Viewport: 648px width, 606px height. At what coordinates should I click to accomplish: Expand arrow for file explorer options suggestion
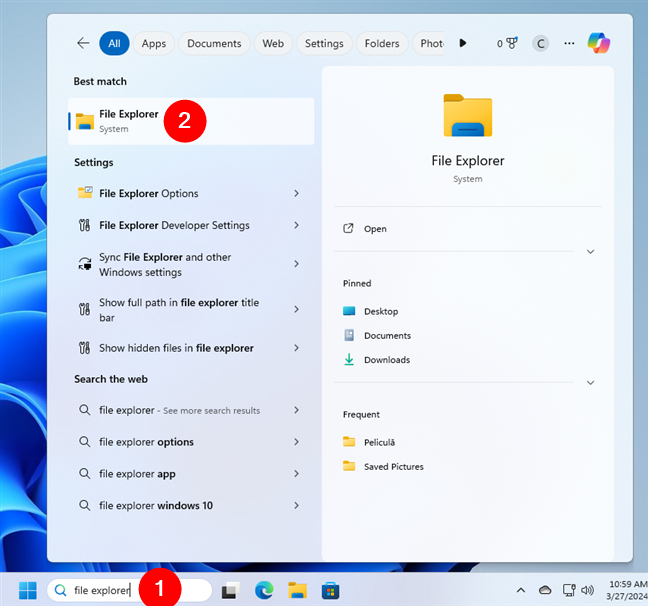tap(296, 442)
